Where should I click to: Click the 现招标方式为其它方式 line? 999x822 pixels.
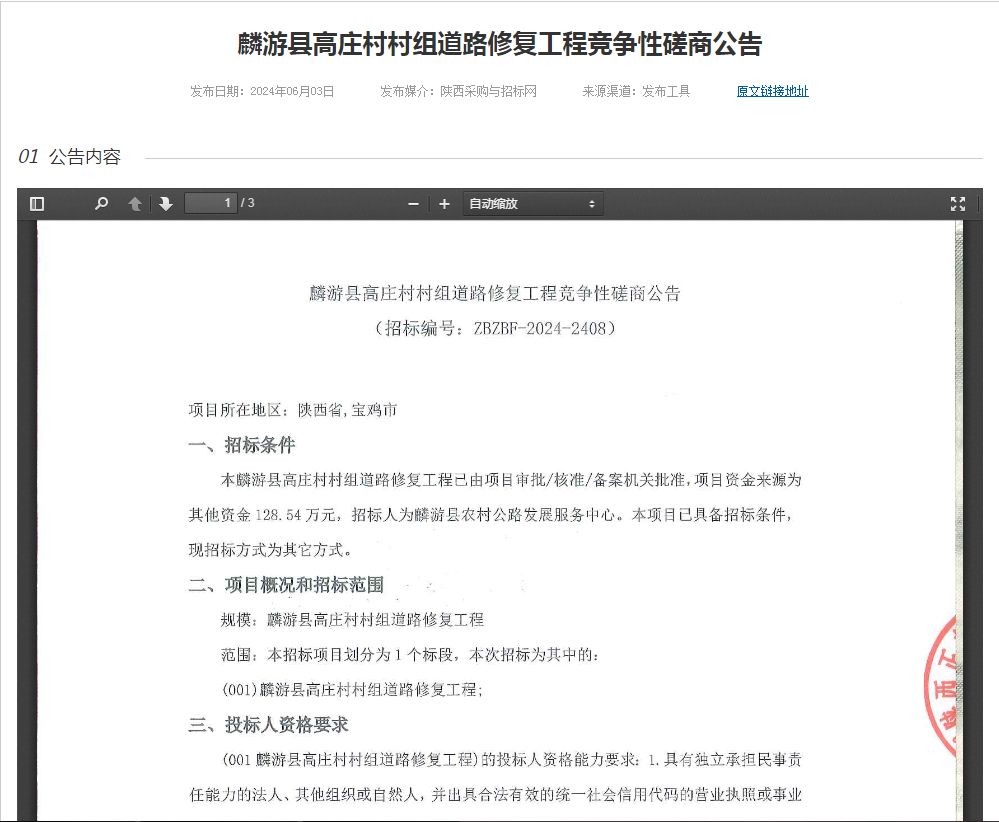pos(270,550)
